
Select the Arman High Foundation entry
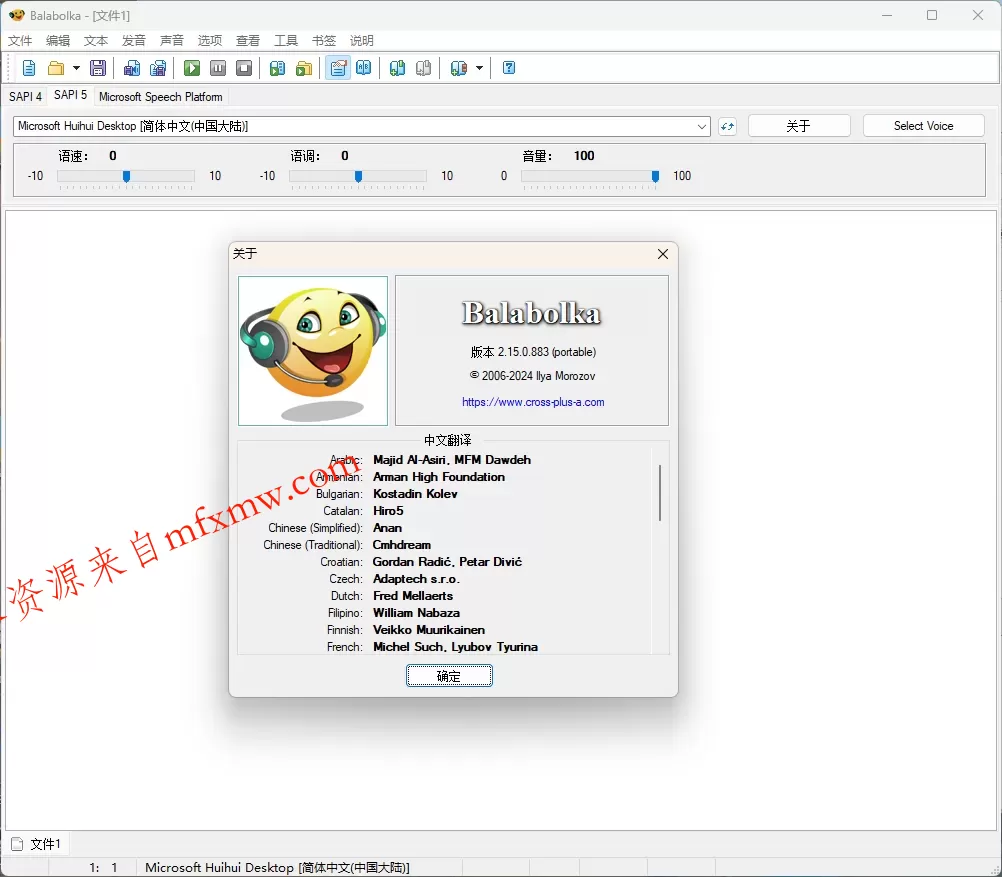pyautogui.click(x=439, y=477)
